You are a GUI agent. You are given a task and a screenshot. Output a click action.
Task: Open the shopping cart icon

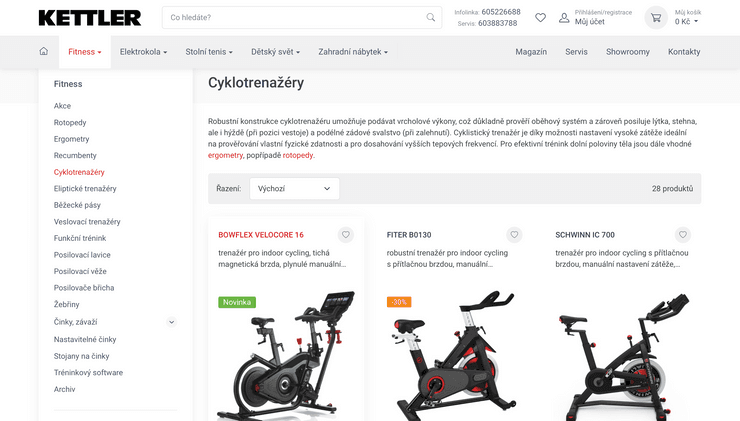coord(656,18)
